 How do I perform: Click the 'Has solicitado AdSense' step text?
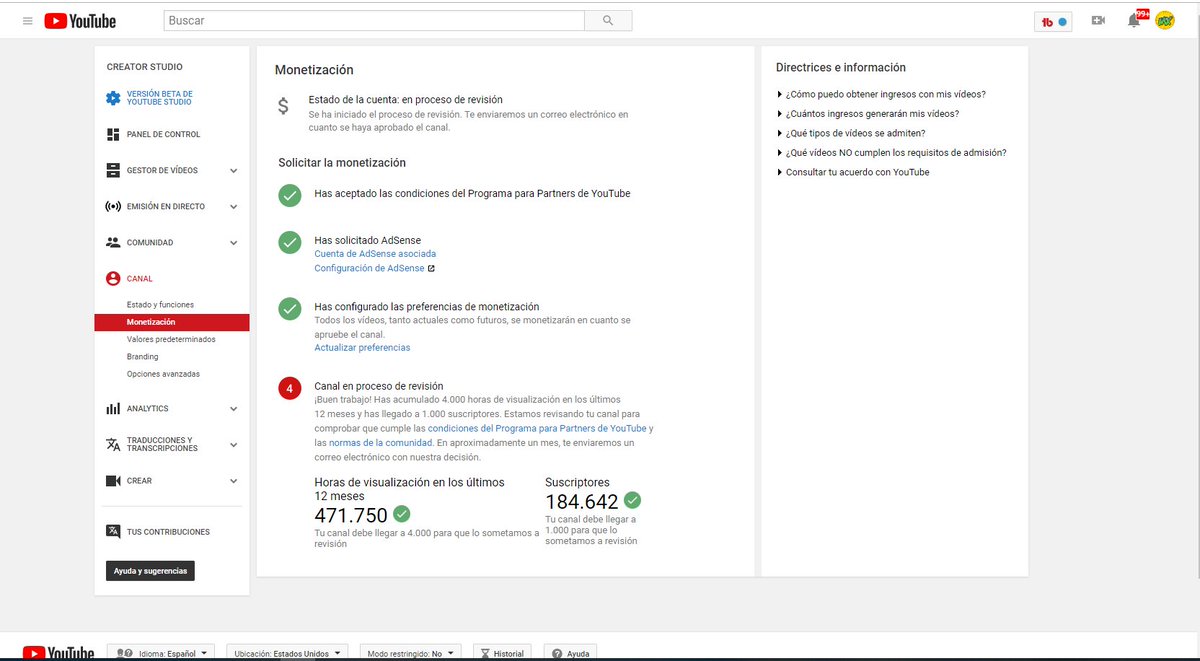[x=367, y=240]
